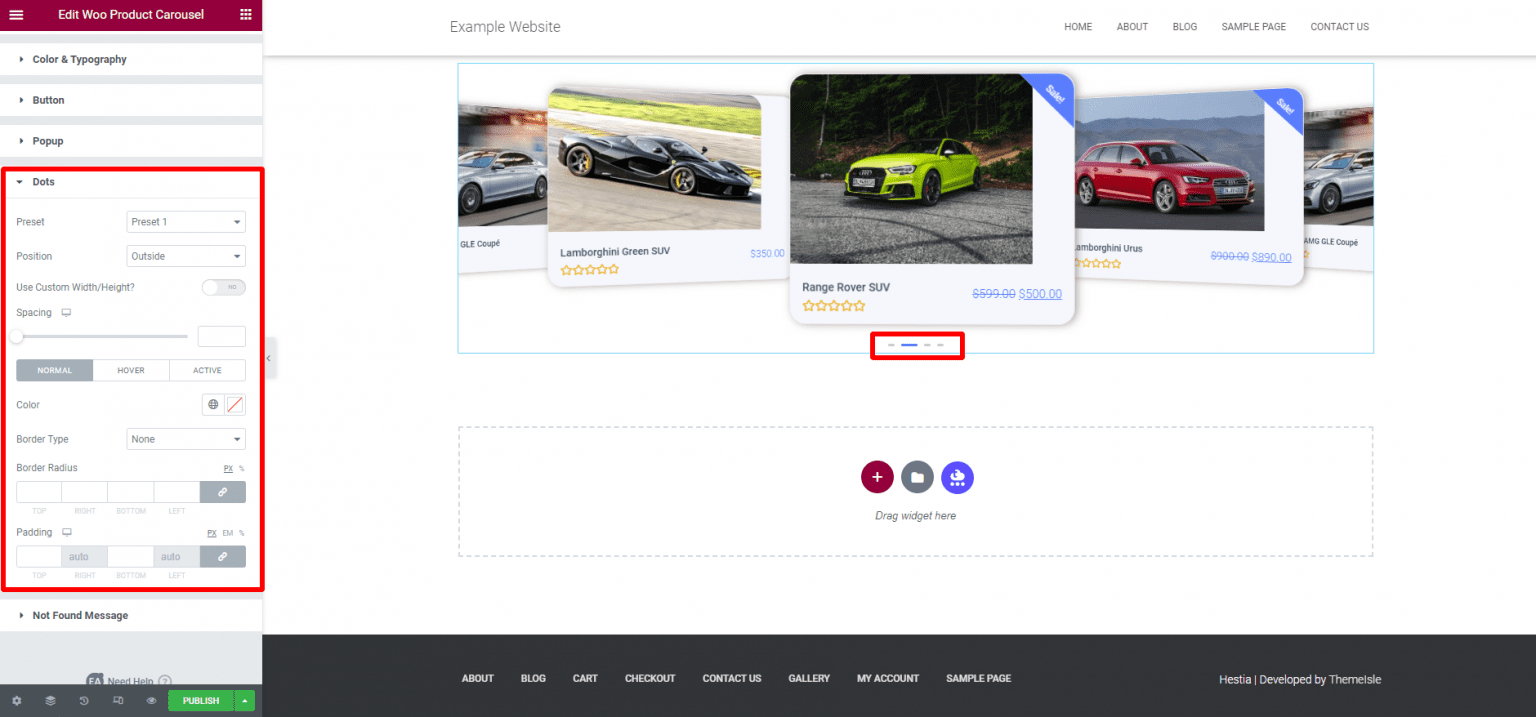Open the Preset dropdown
The height and width of the screenshot is (717, 1536).
tap(186, 222)
